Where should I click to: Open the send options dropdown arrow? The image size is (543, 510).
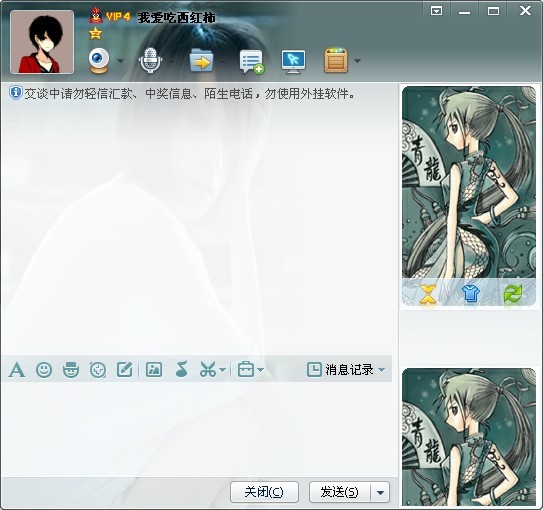(x=380, y=492)
